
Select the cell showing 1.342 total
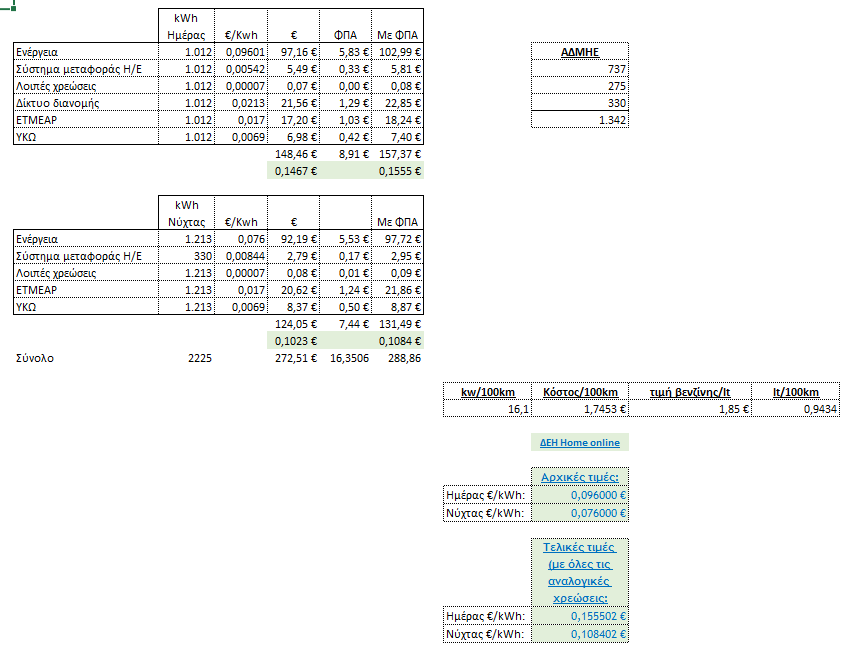(579, 120)
